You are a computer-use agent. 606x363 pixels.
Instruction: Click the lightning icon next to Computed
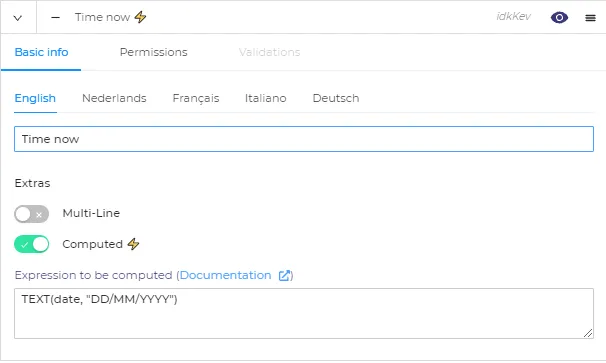click(133, 244)
